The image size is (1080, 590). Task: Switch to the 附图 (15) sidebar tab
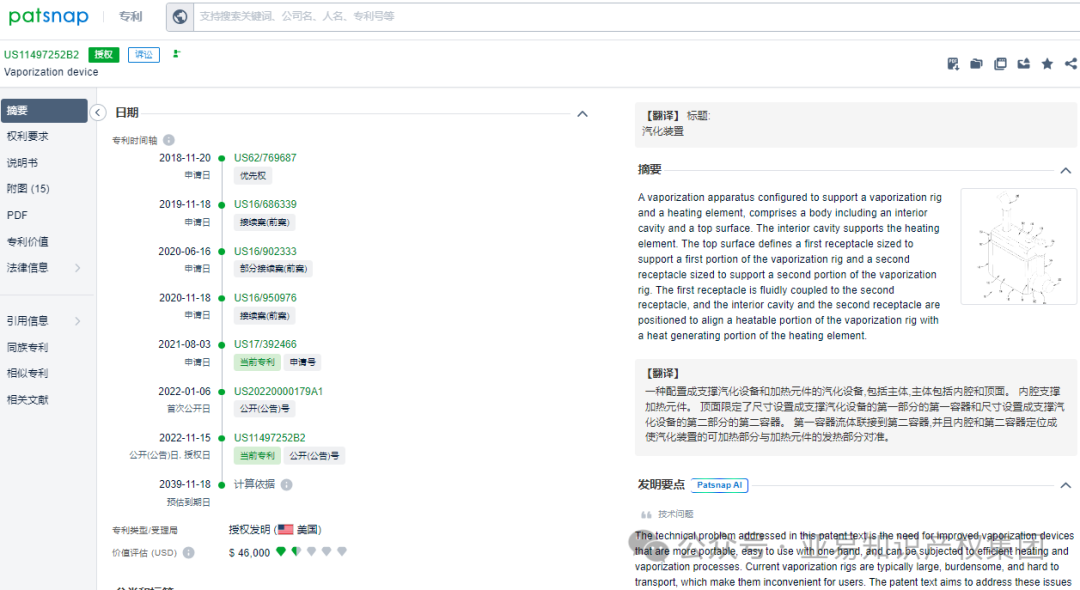coord(29,188)
